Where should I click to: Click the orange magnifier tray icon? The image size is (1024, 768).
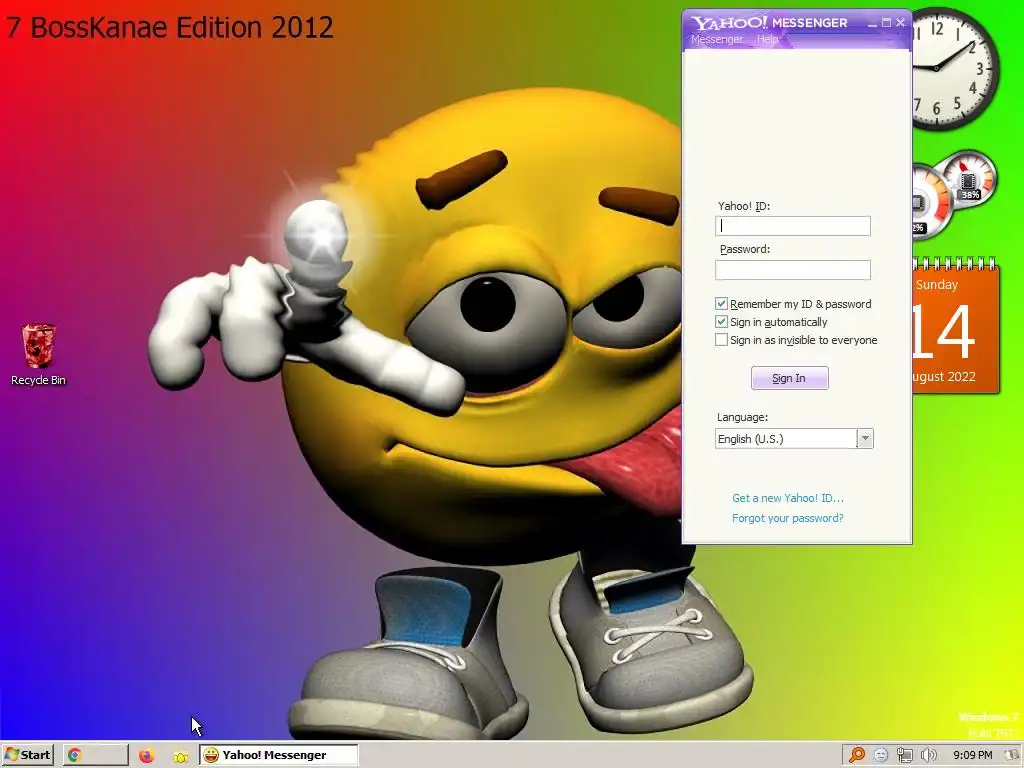point(856,755)
